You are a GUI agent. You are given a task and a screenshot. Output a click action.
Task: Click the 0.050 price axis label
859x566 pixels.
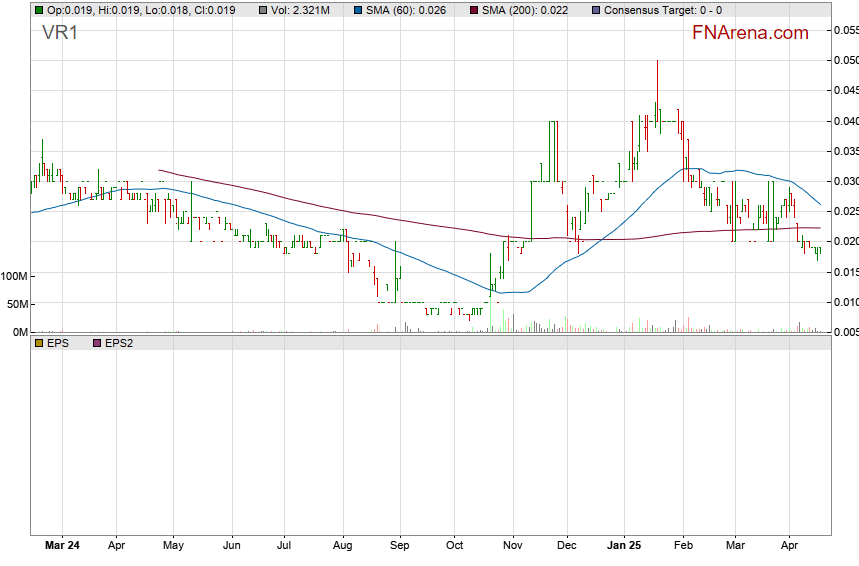845,61
